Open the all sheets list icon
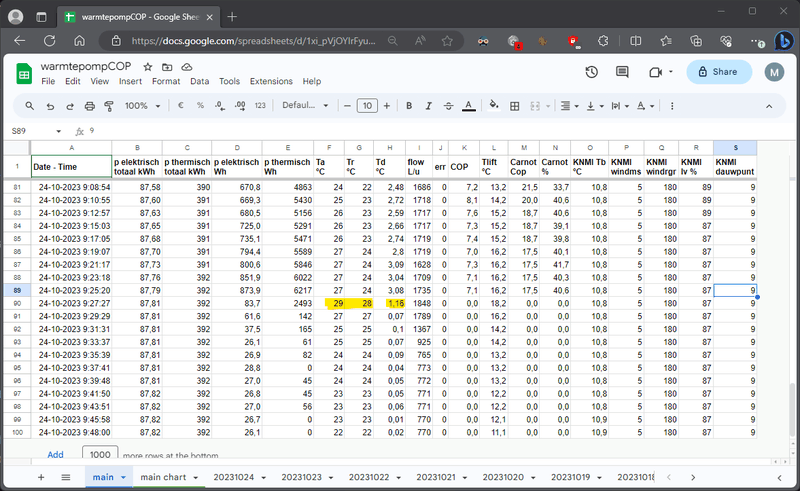The image size is (800, 491). click(x=66, y=478)
